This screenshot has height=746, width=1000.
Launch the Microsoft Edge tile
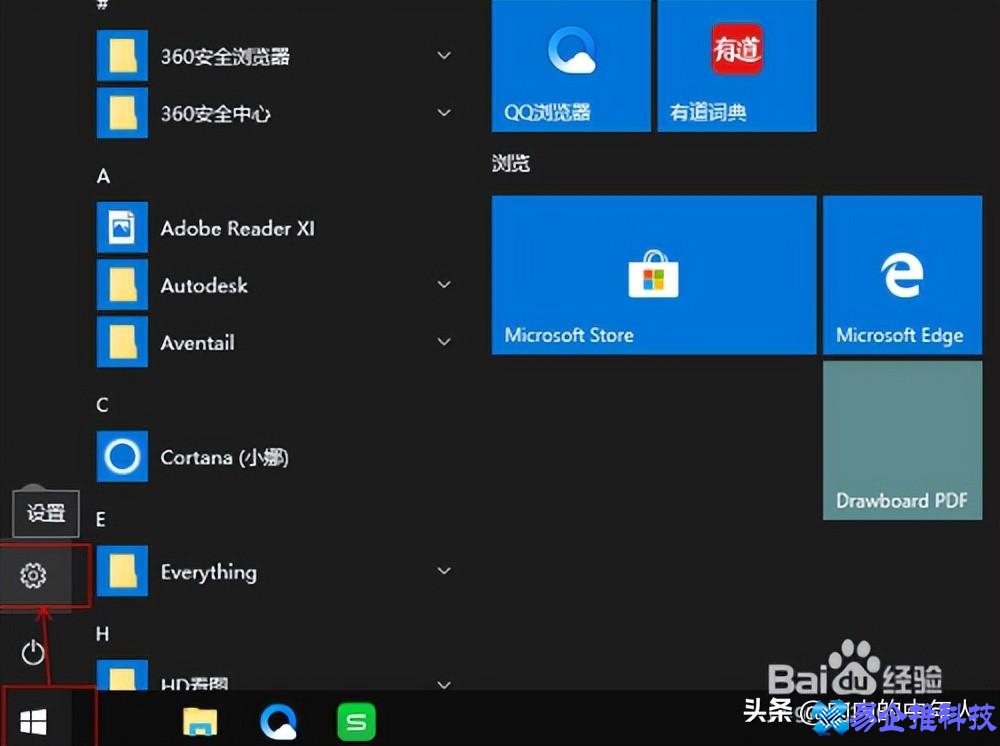tap(901, 275)
